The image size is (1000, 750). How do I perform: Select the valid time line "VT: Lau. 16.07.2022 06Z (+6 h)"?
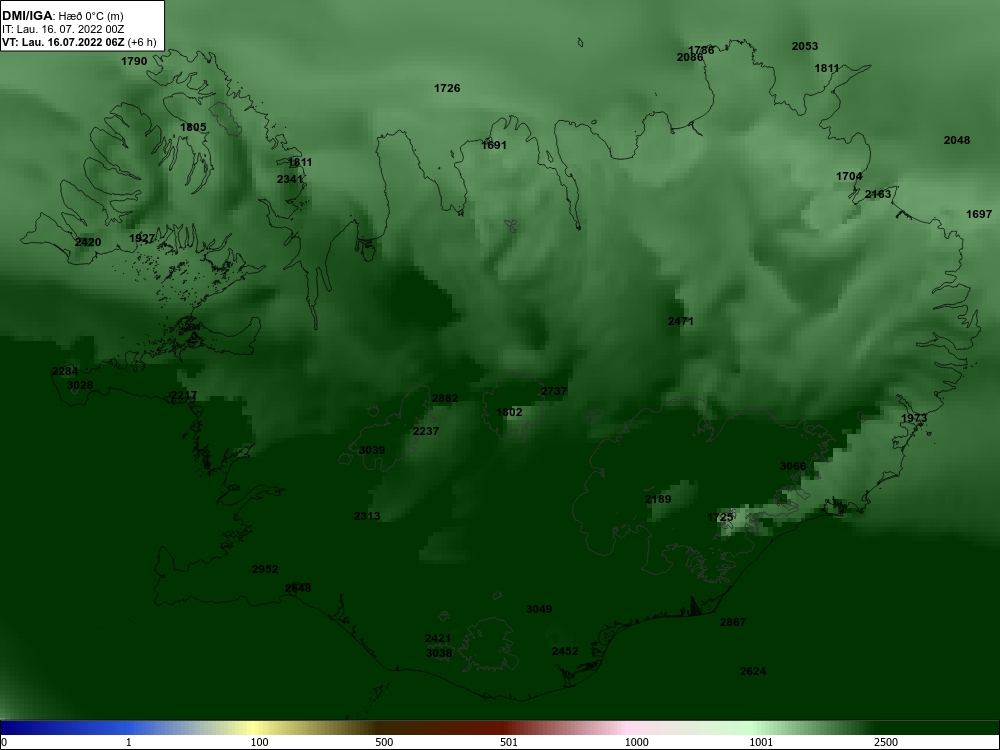click(x=79, y=43)
